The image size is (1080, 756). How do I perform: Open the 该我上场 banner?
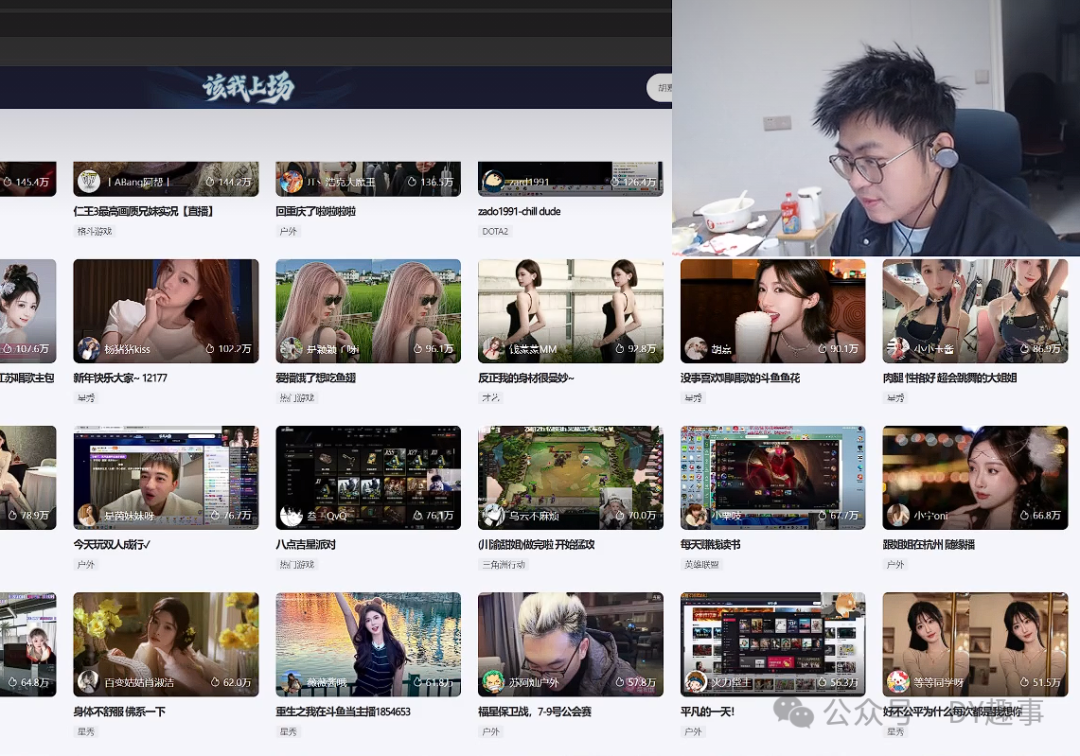tap(248, 87)
